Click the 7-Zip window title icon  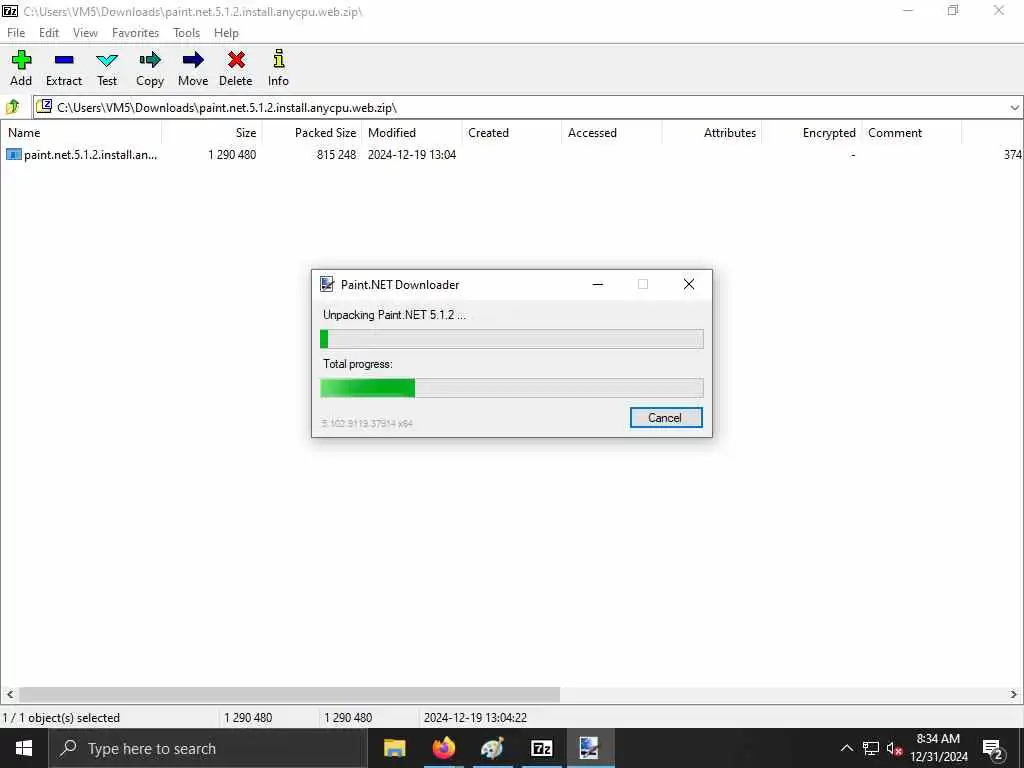pyautogui.click(x=10, y=11)
